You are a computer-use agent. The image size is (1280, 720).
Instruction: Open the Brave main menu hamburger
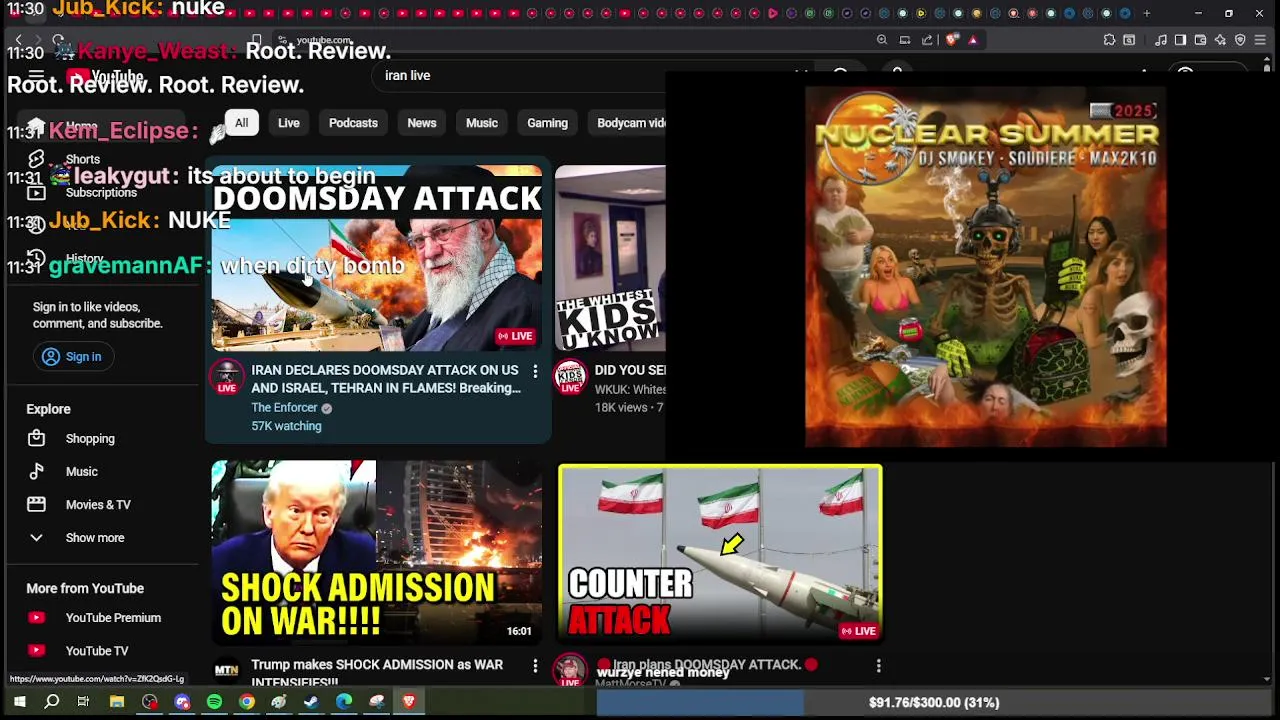point(1260,40)
